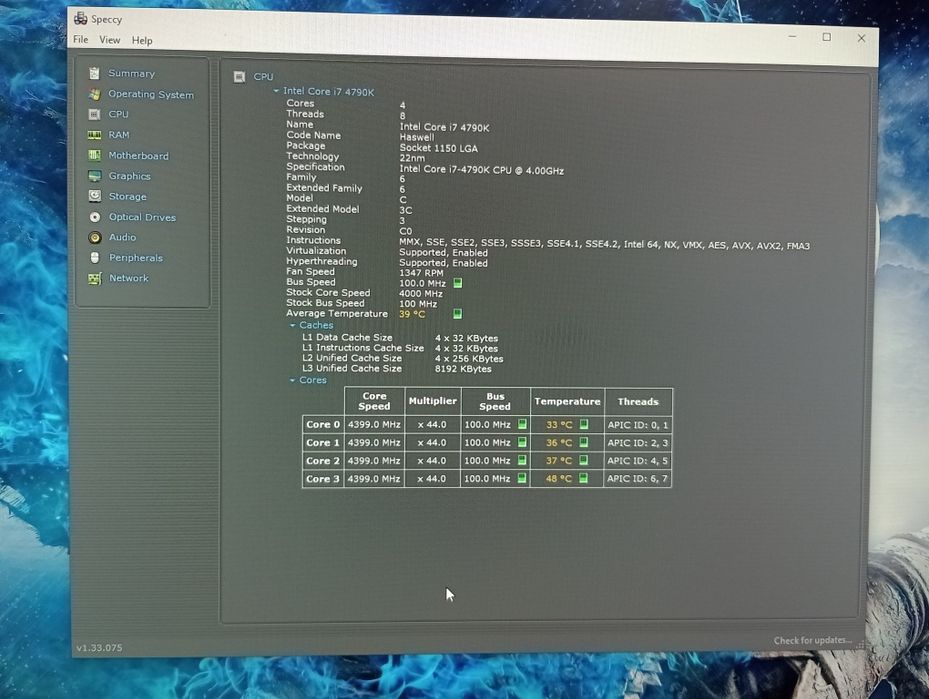This screenshot has width=929, height=699.
Task: Click the Storage drive icon in sidebar
Action: 94,196
